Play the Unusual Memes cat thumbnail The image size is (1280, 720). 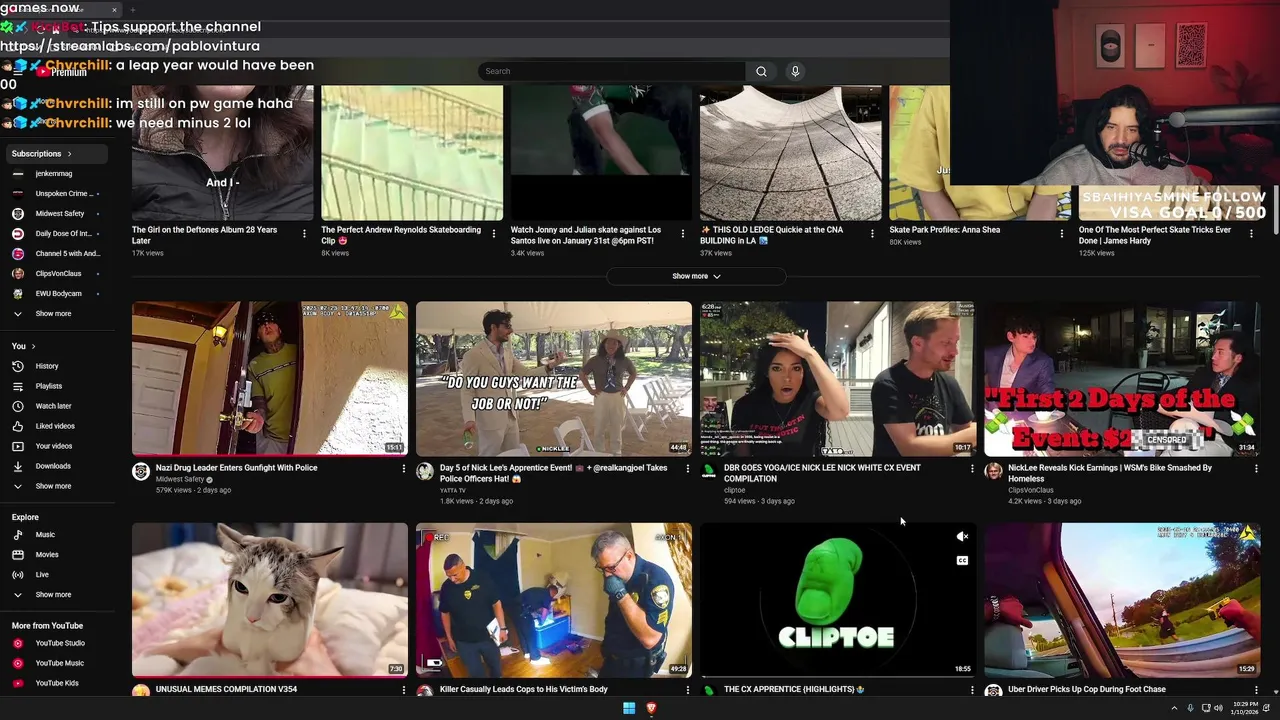(x=270, y=599)
